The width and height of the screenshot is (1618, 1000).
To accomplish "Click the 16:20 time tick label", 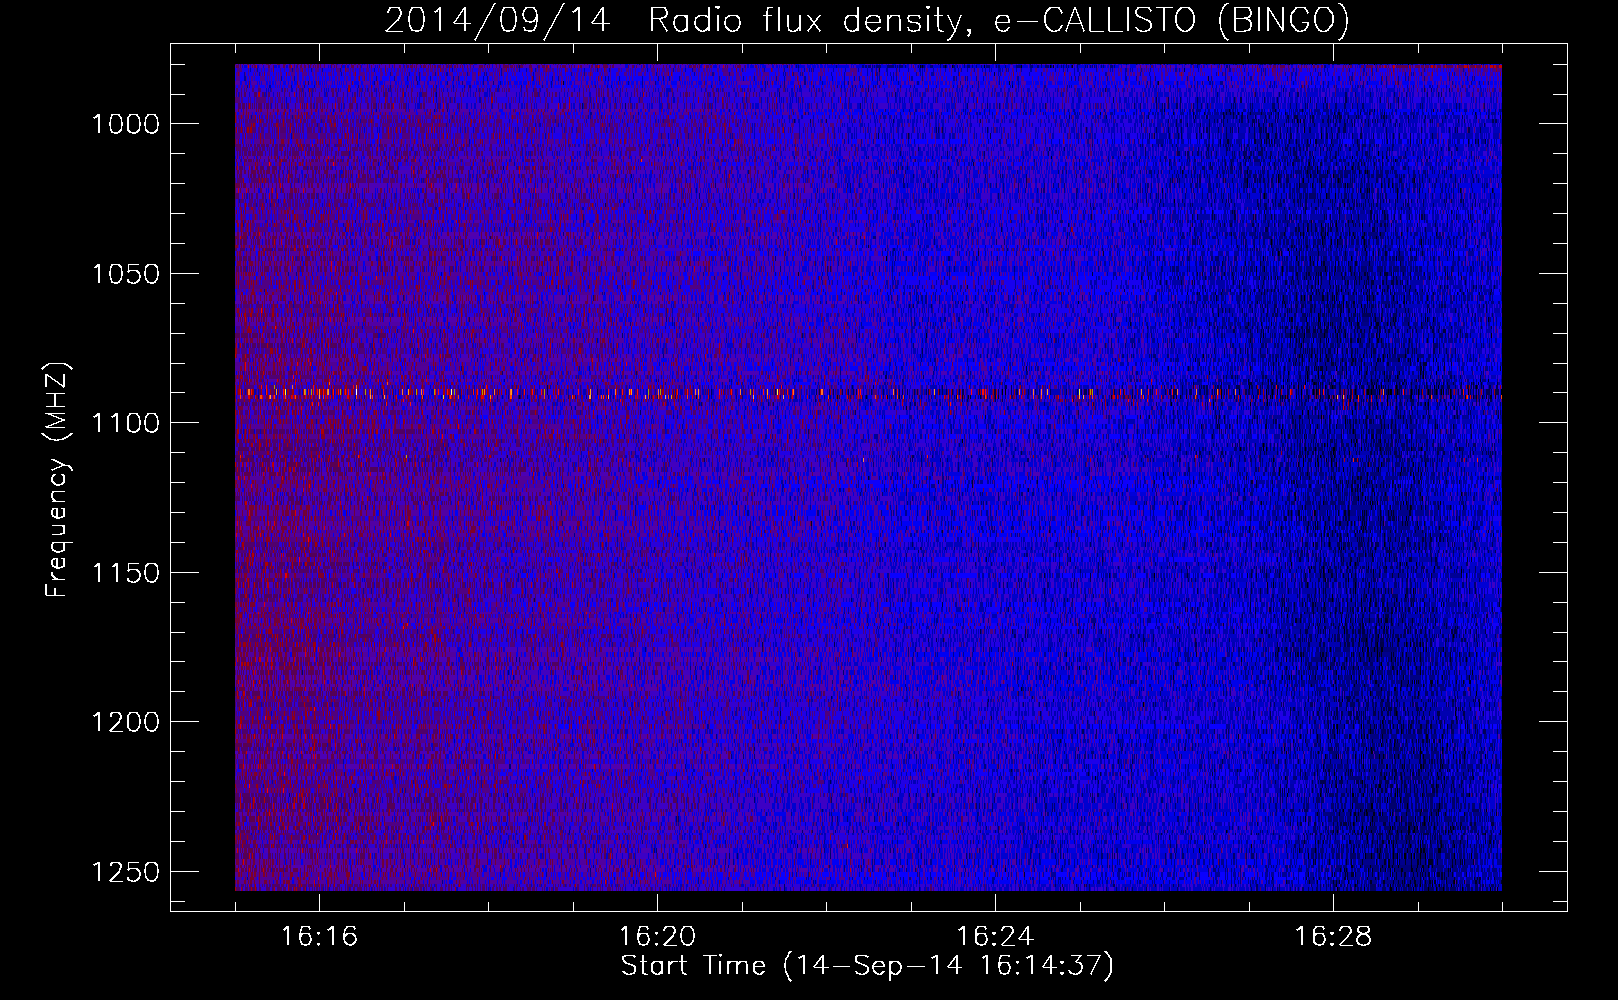I will (x=657, y=937).
